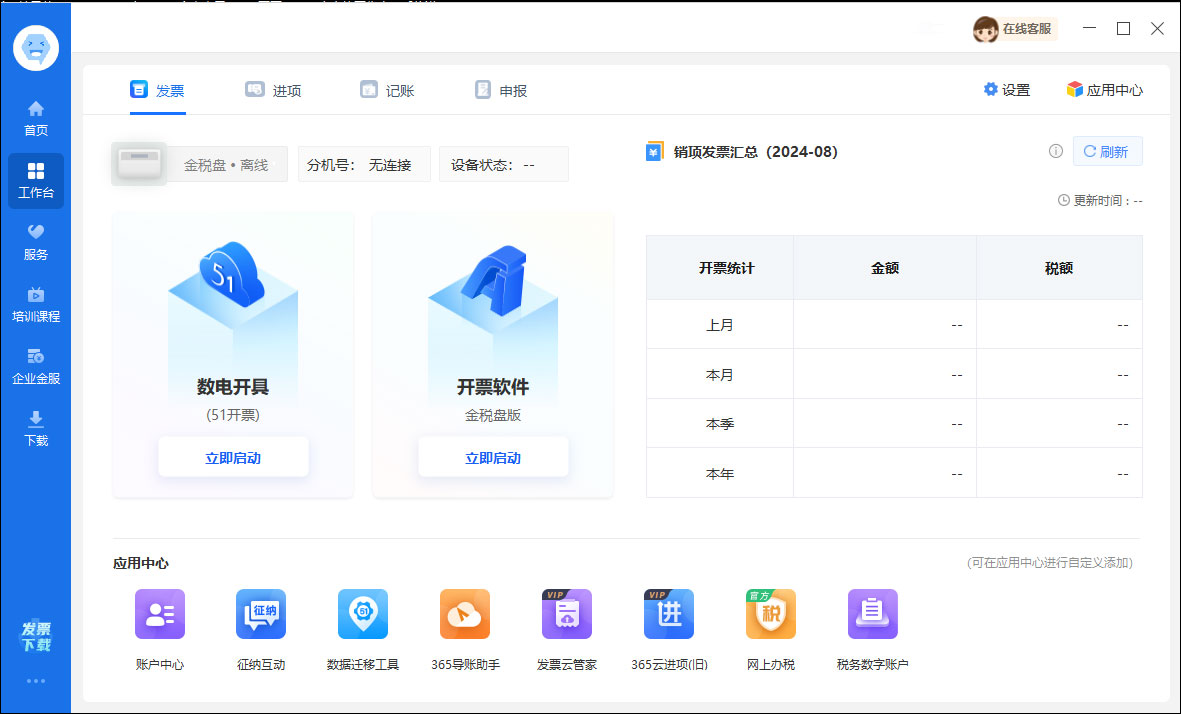Open the 网上办税 official icon
The height and width of the screenshot is (714, 1181).
[x=771, y=614]
